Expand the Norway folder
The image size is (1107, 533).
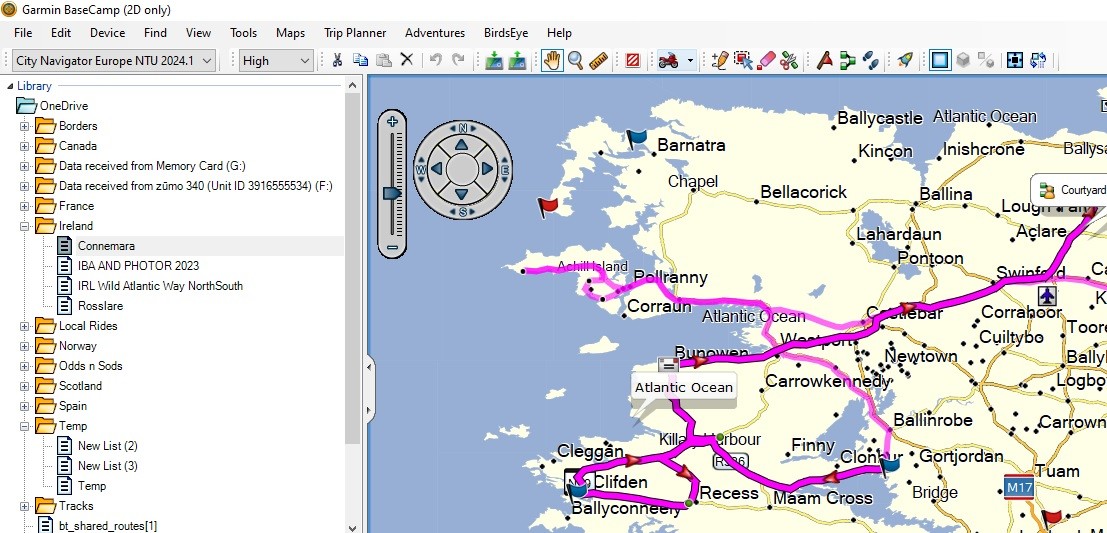pyautogui.click(x=25, y=346)
